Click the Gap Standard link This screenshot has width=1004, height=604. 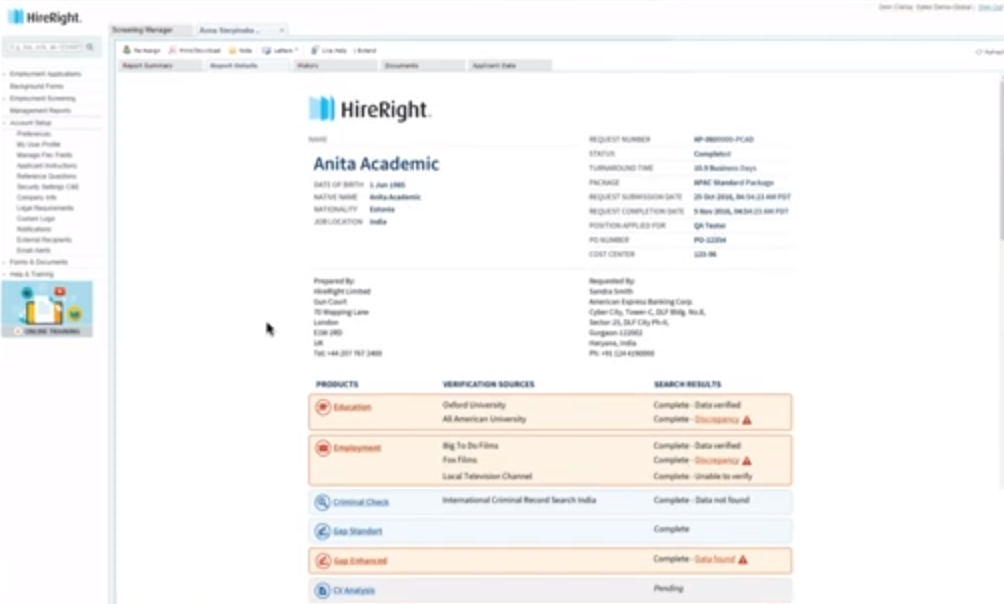point(357,531)
